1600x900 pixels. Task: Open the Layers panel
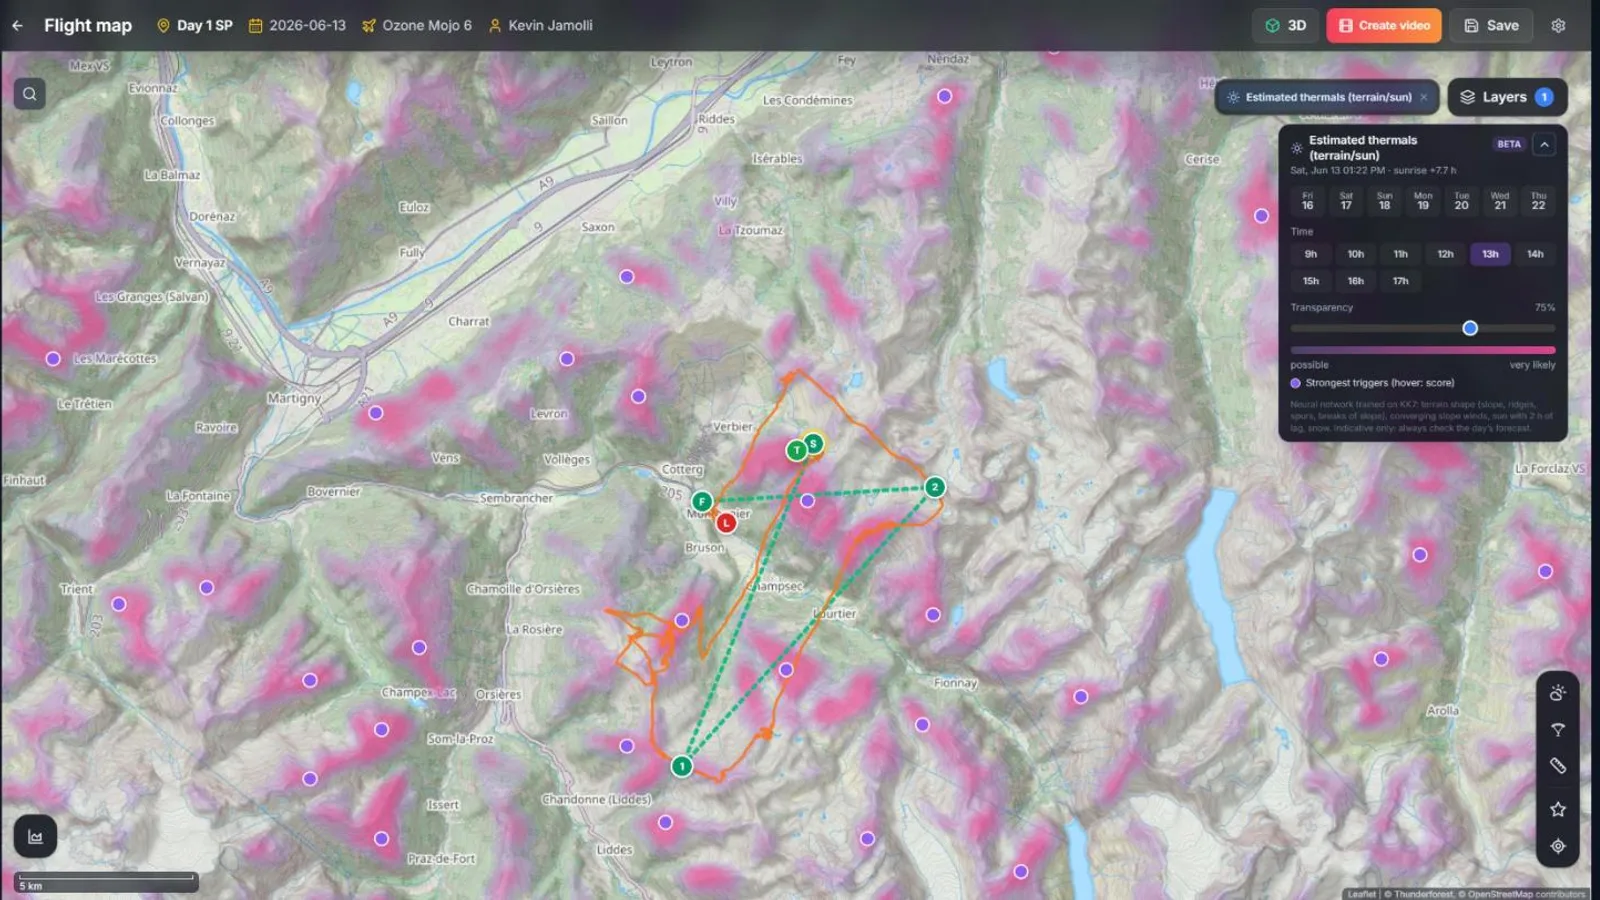pos(1507,97)
